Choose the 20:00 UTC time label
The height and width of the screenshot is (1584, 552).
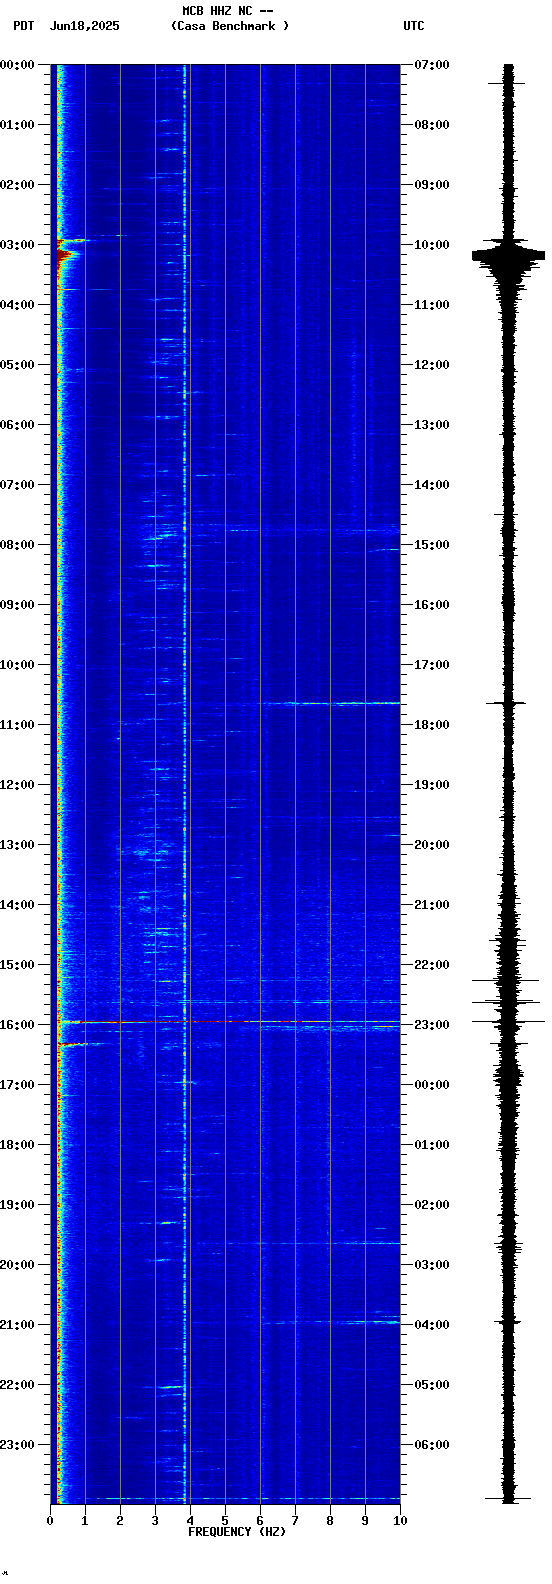(x=432, y=845)
